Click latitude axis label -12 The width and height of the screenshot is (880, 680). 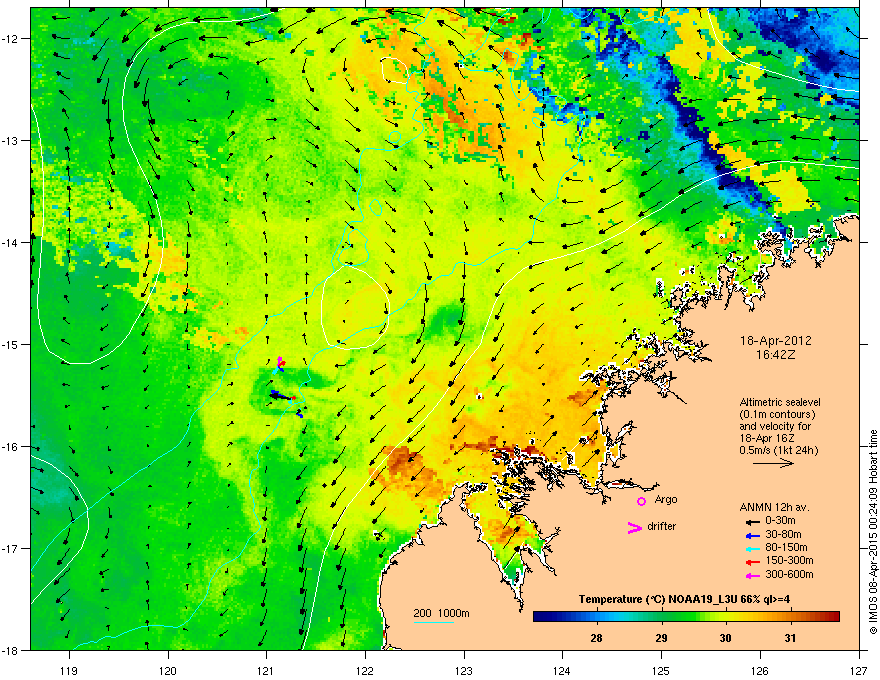(11, 38)
